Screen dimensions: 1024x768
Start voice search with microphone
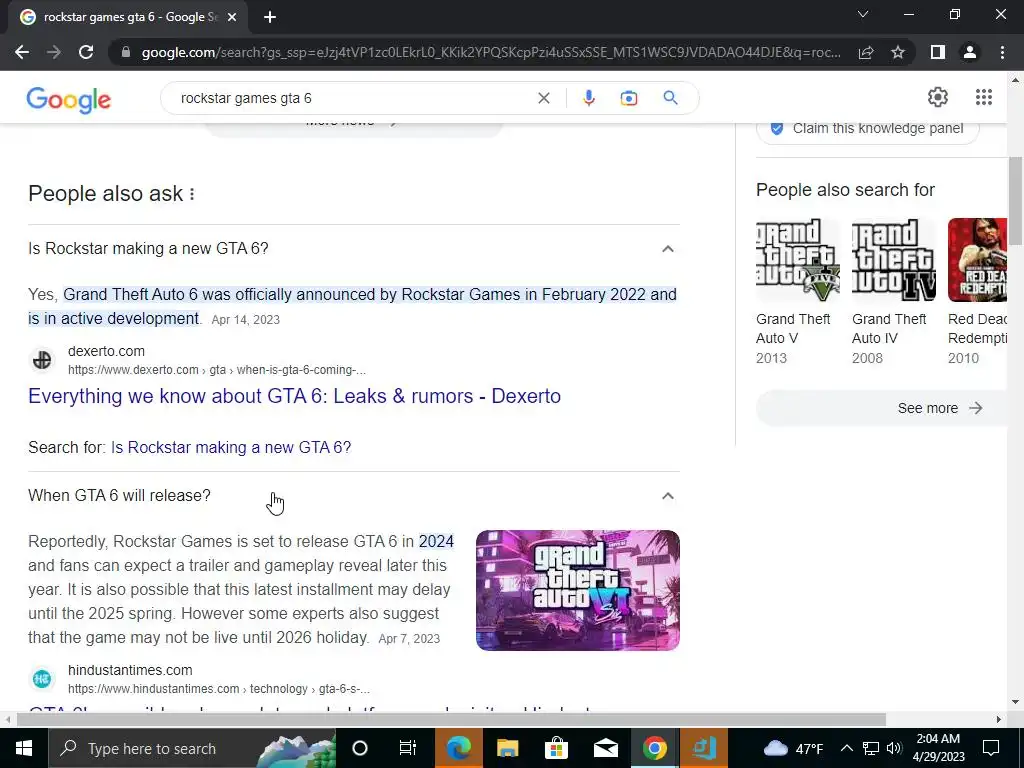588,98
